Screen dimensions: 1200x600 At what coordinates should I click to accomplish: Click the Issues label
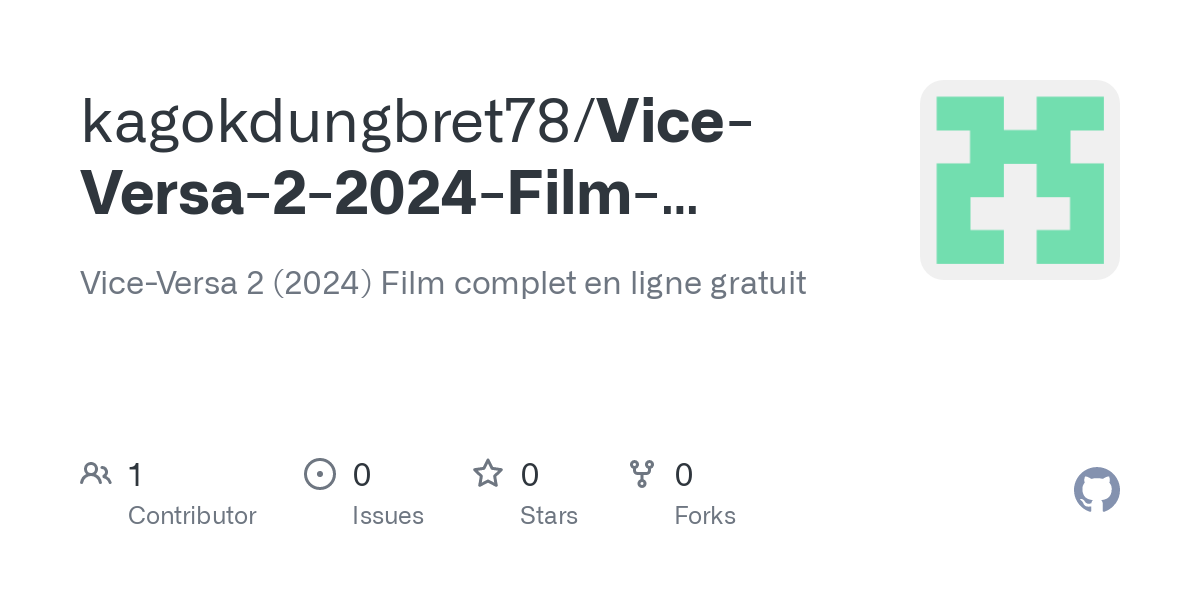[388, 516]
